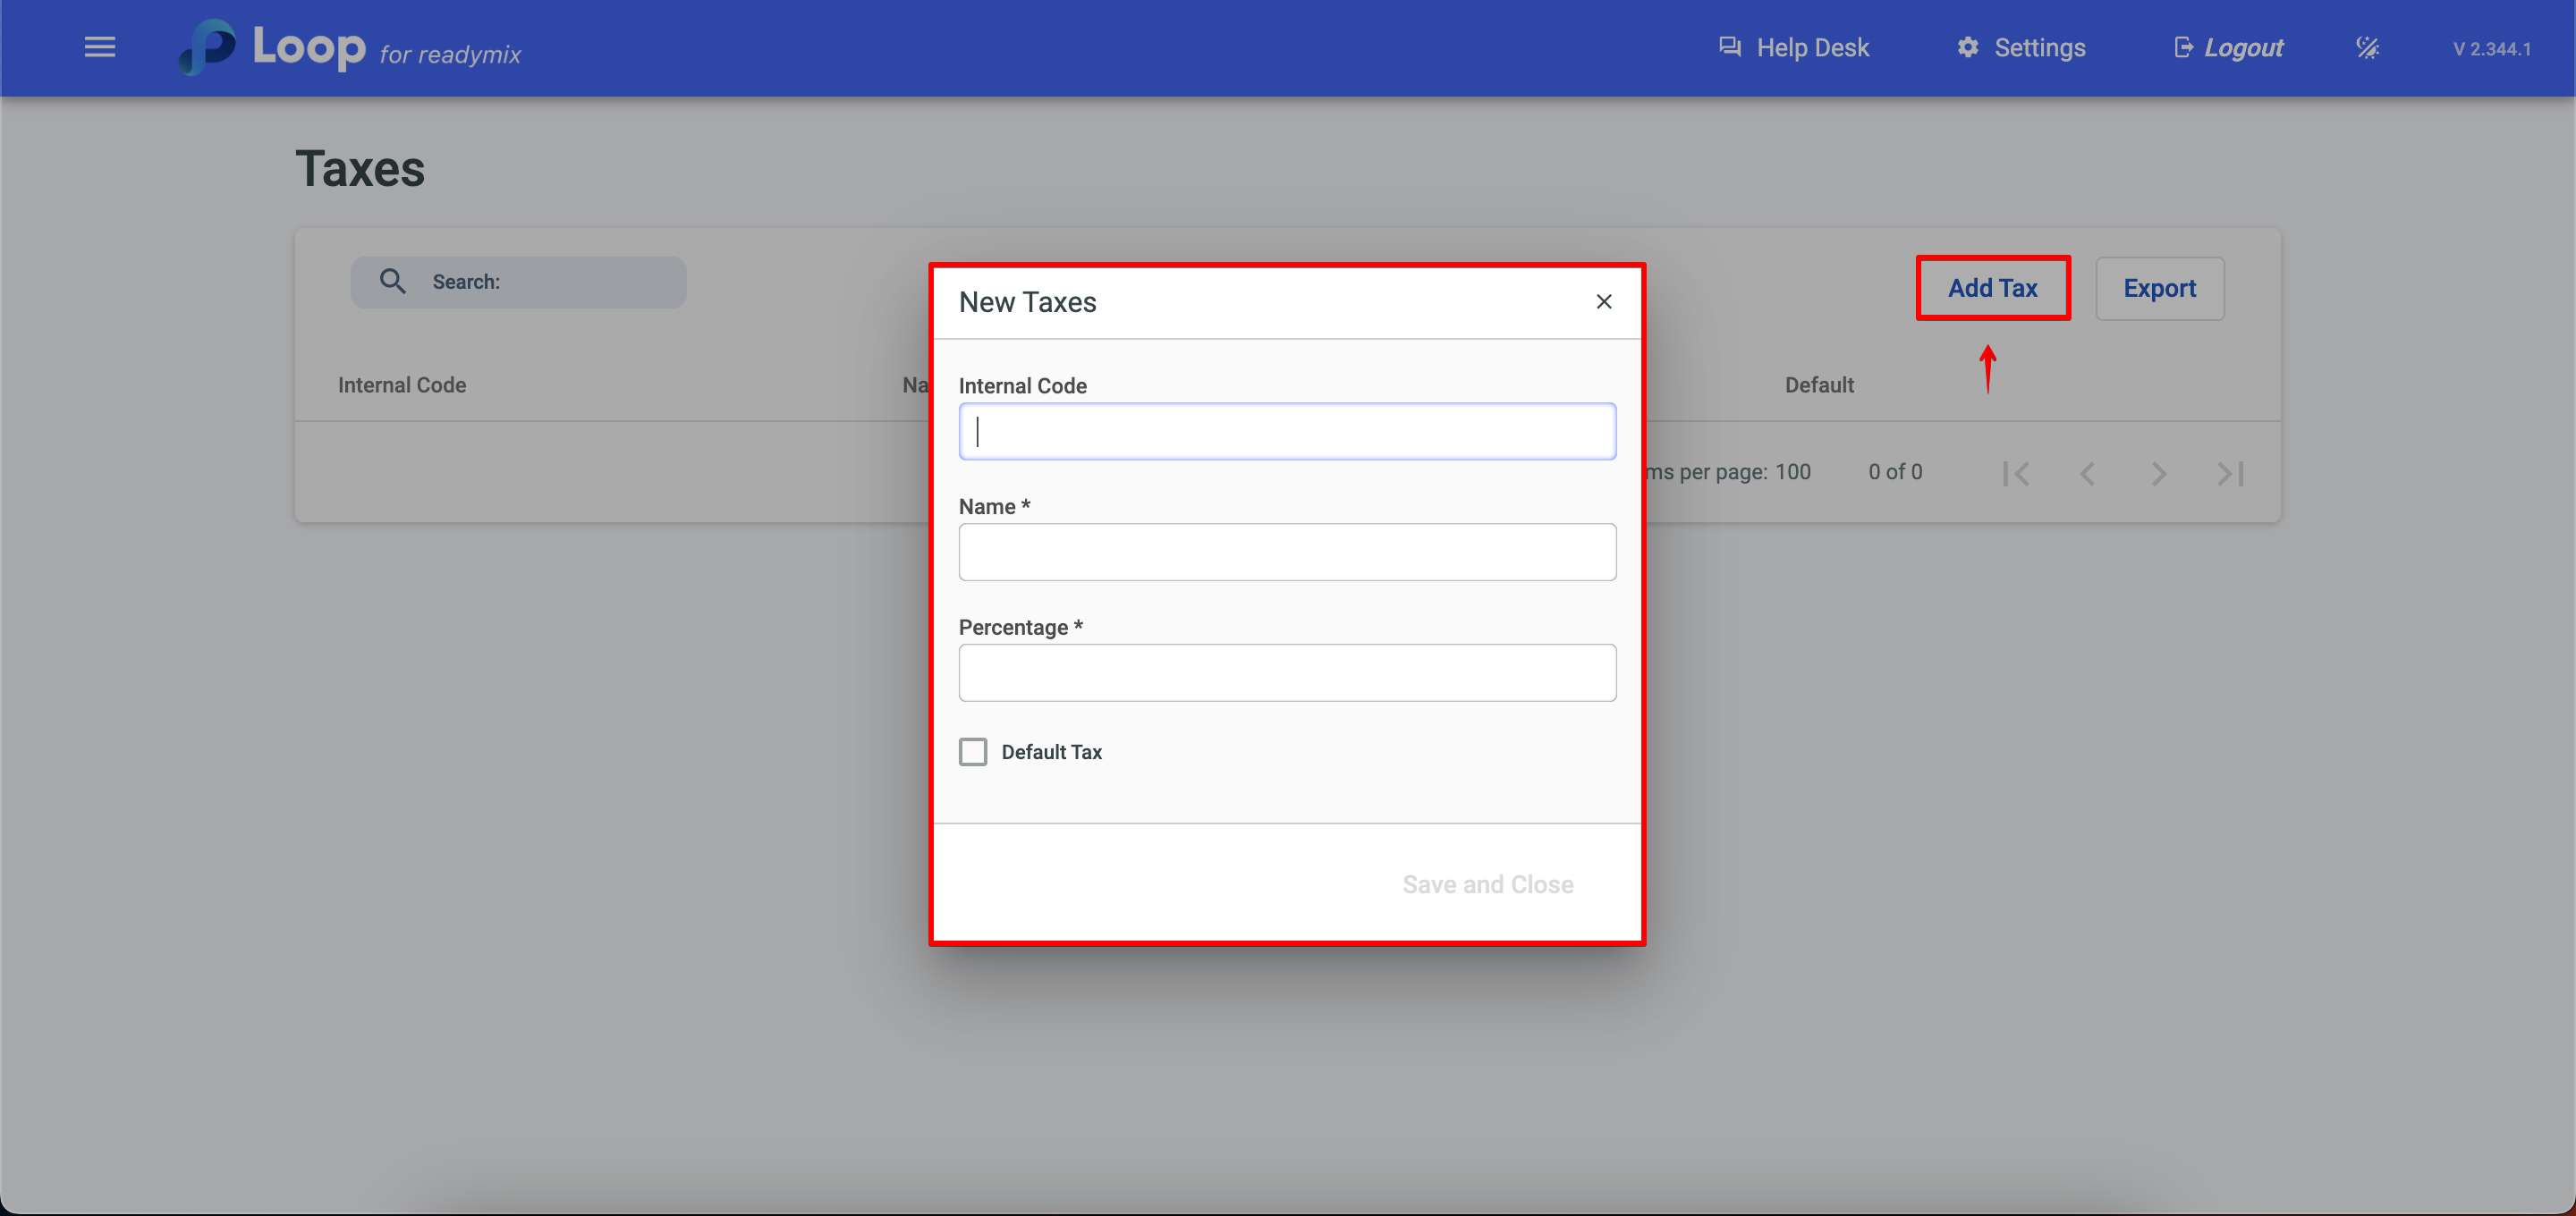Image resolution: width=2576 pixels, height=1216 pixels.
Task: Click the Percentage input field
Action: click(1286, 673)
